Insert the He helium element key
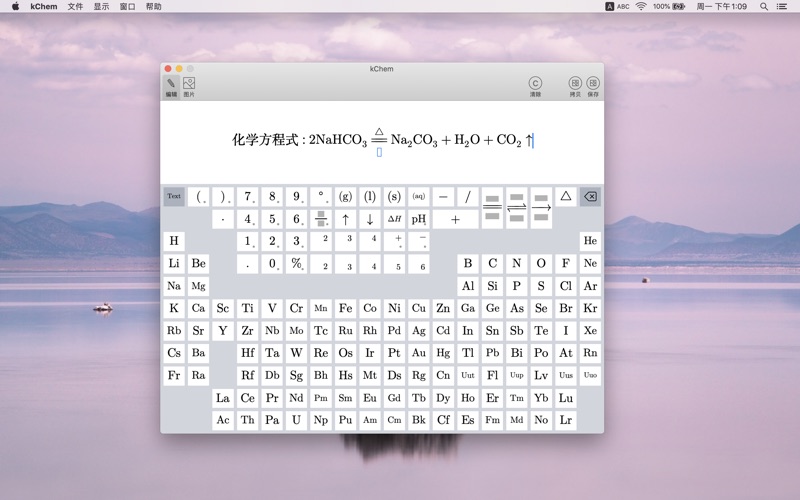The width and height of the screenshot is (800, 500). (x=590, y=241)
